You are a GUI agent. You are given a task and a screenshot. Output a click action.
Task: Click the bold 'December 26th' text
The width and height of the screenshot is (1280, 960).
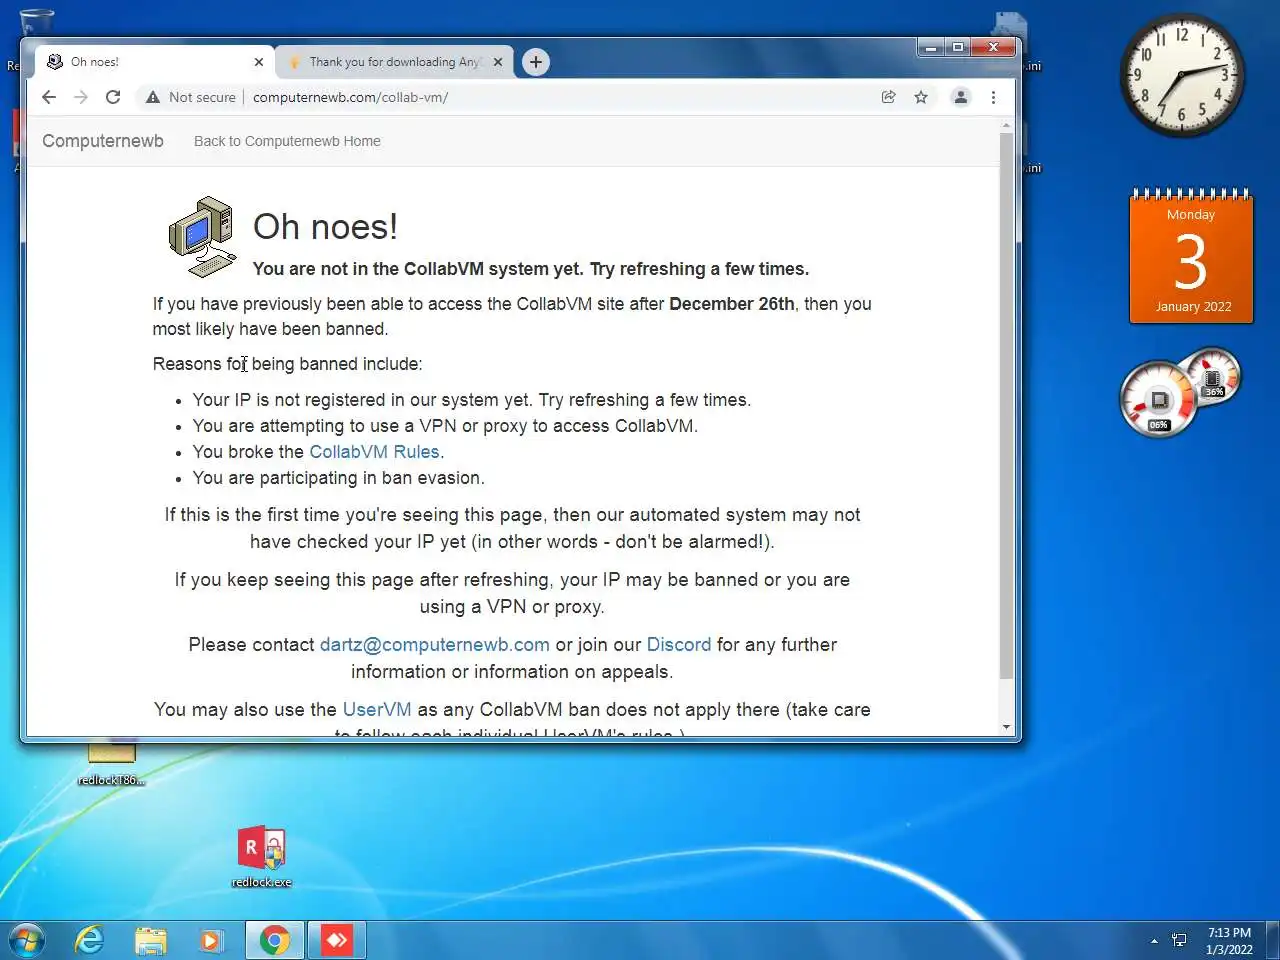[x=732, y=304]
